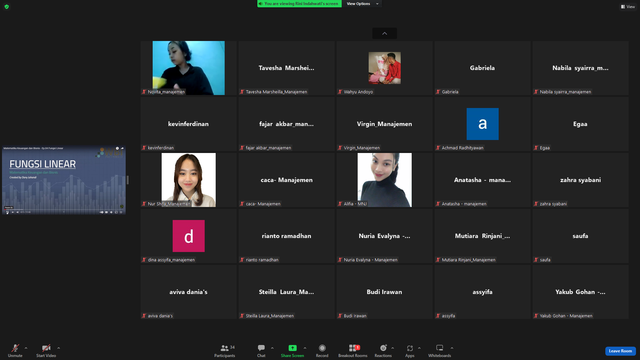Select Yakub Gohan participant tile
Screen dimensions: 640x360
(x=580, y=291)
